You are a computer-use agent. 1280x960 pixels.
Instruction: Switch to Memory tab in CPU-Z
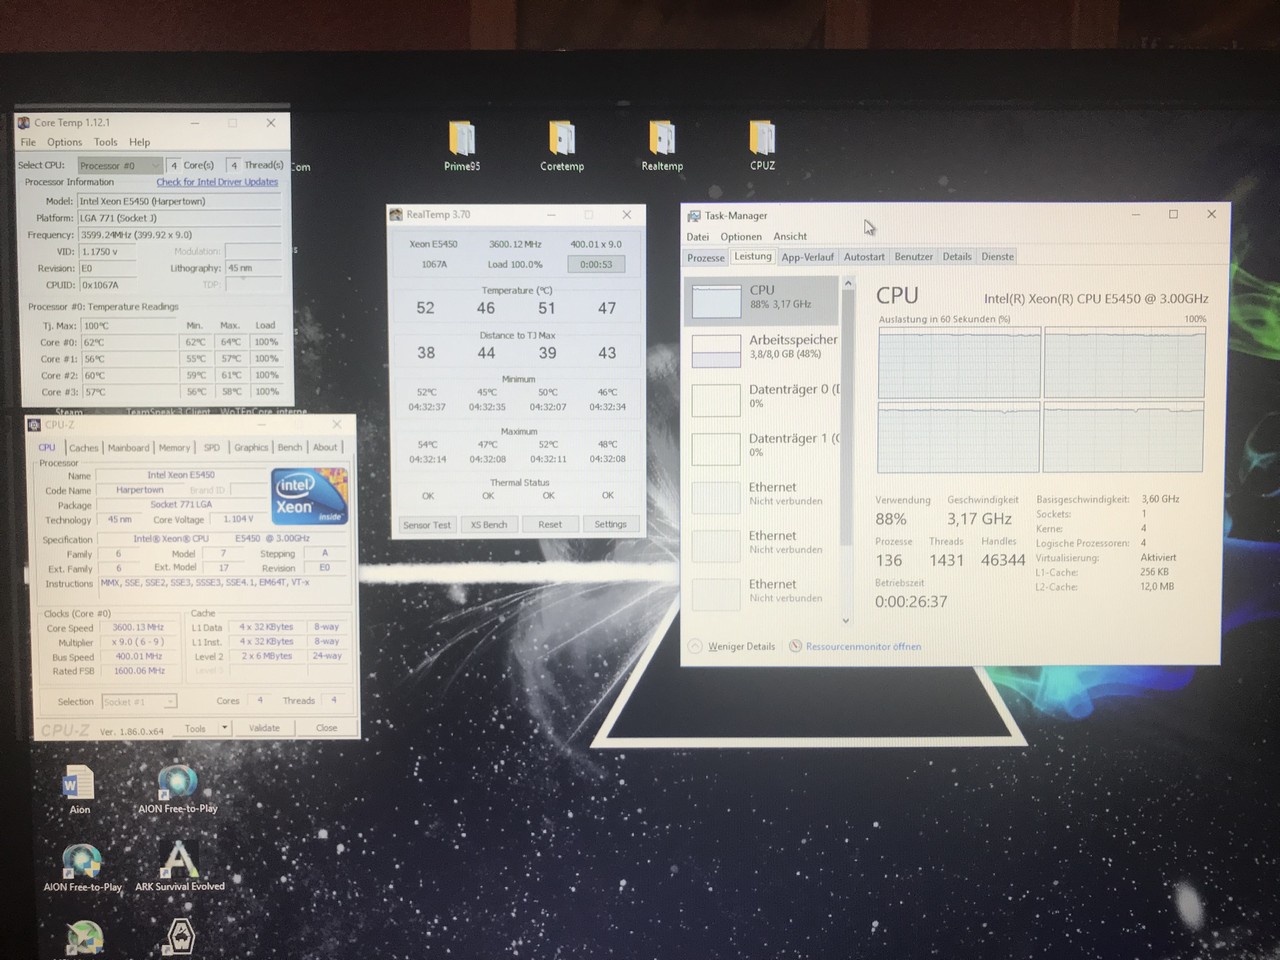(x=174, y=448)
